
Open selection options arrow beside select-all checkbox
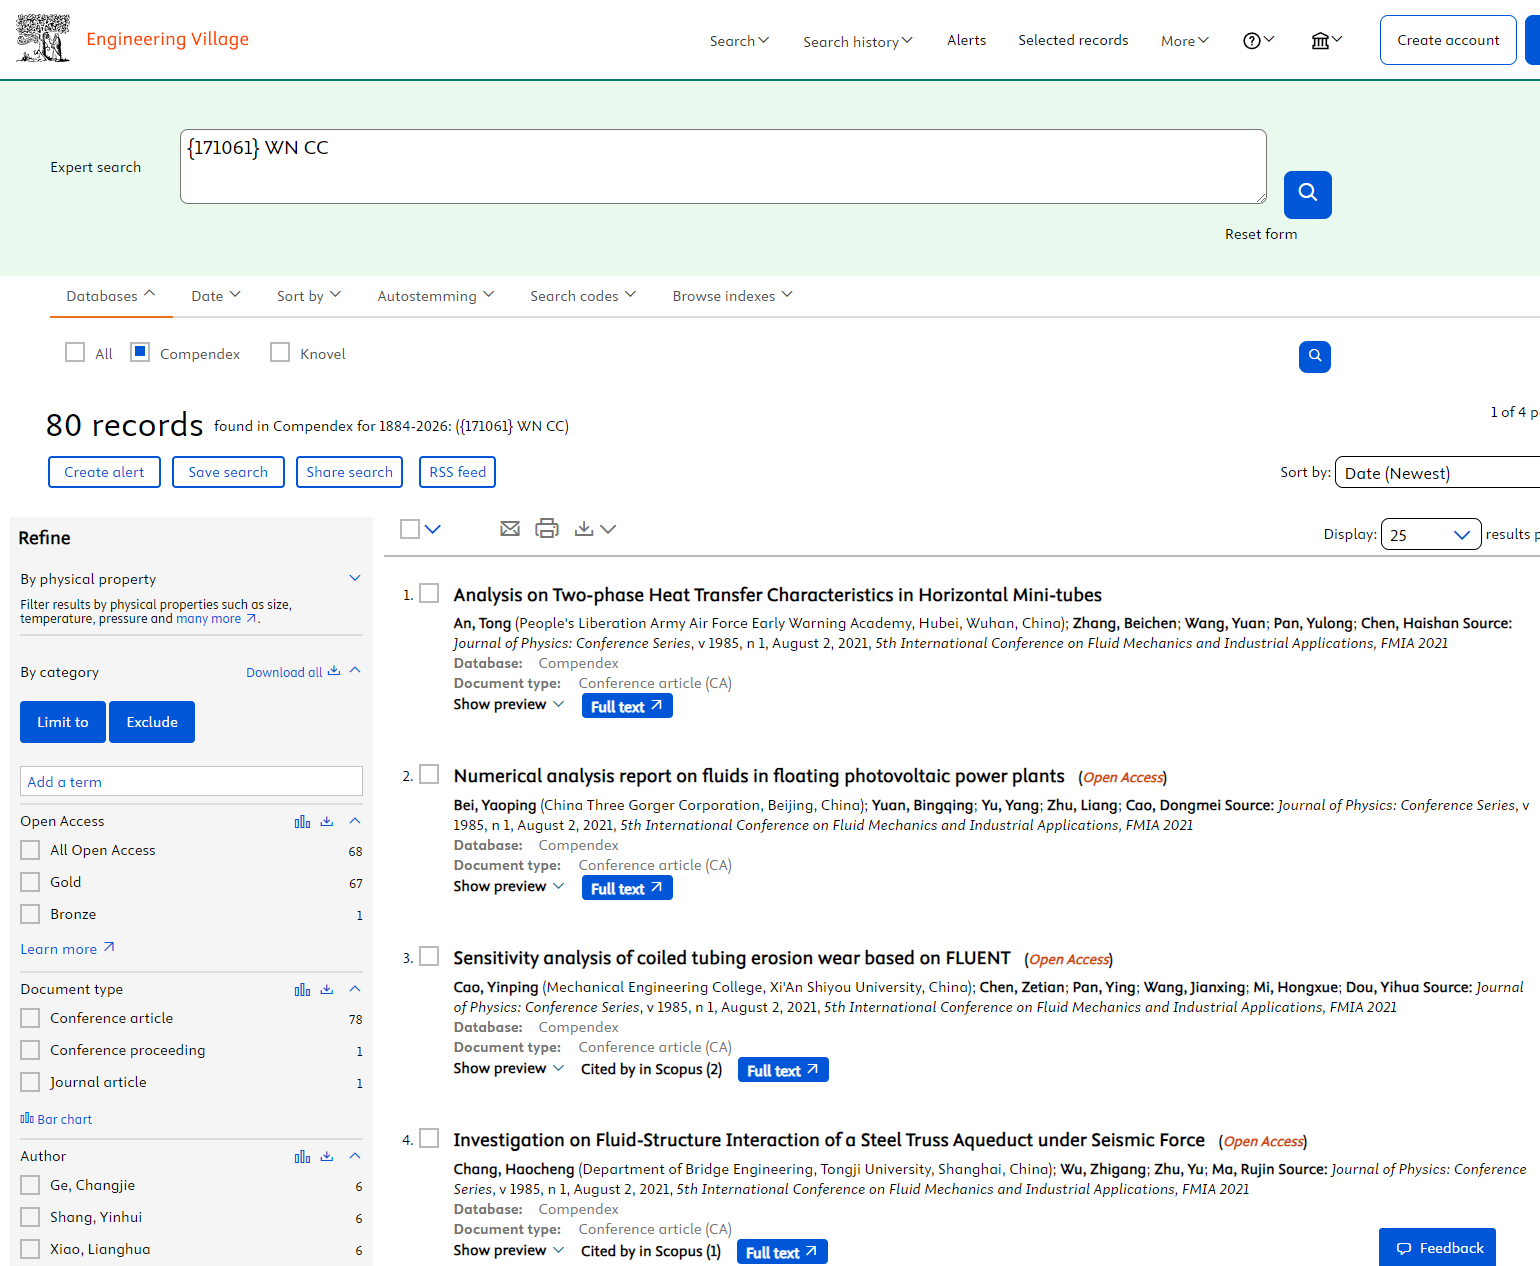tap(433, 529)
